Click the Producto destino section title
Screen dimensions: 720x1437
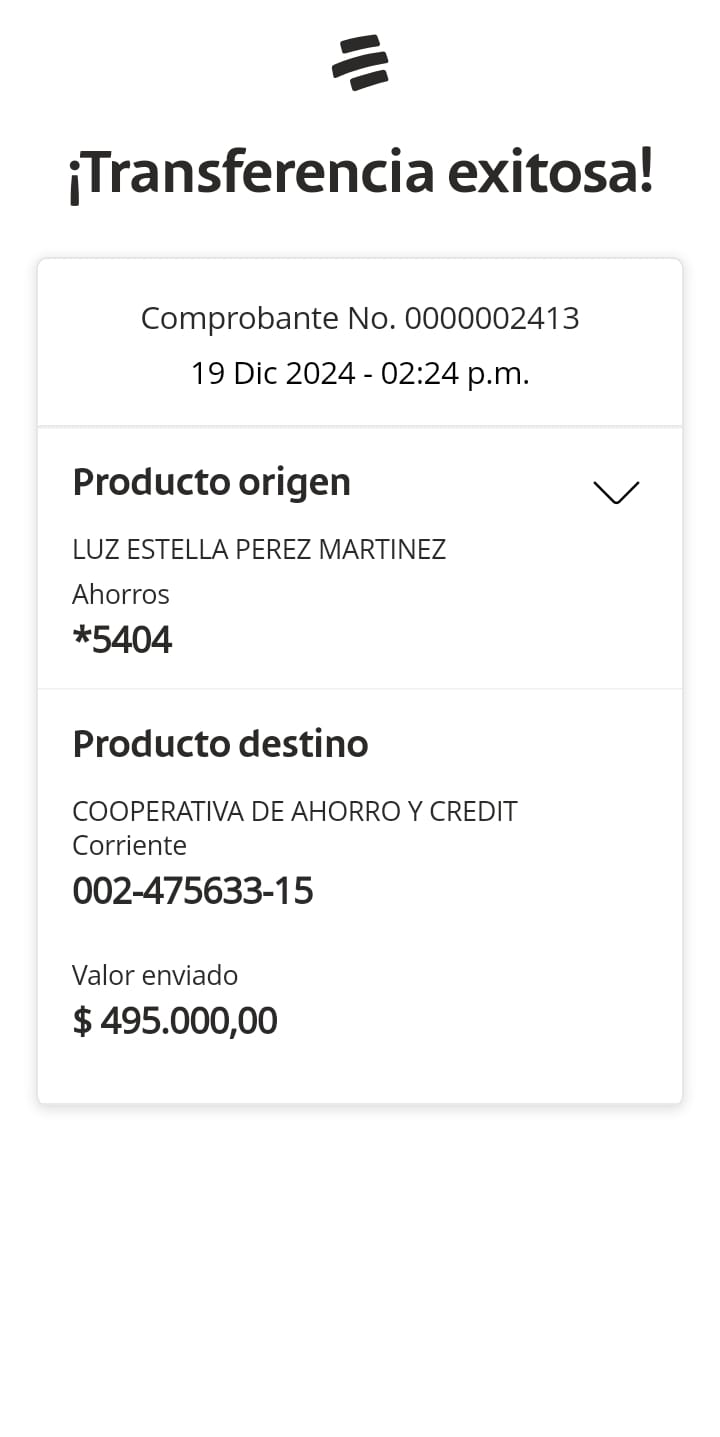coord(220,744)
